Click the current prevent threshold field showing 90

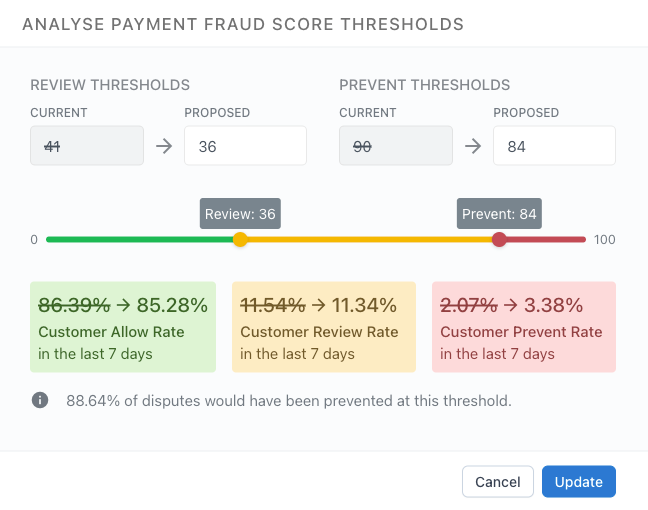(x=396, y=146)
